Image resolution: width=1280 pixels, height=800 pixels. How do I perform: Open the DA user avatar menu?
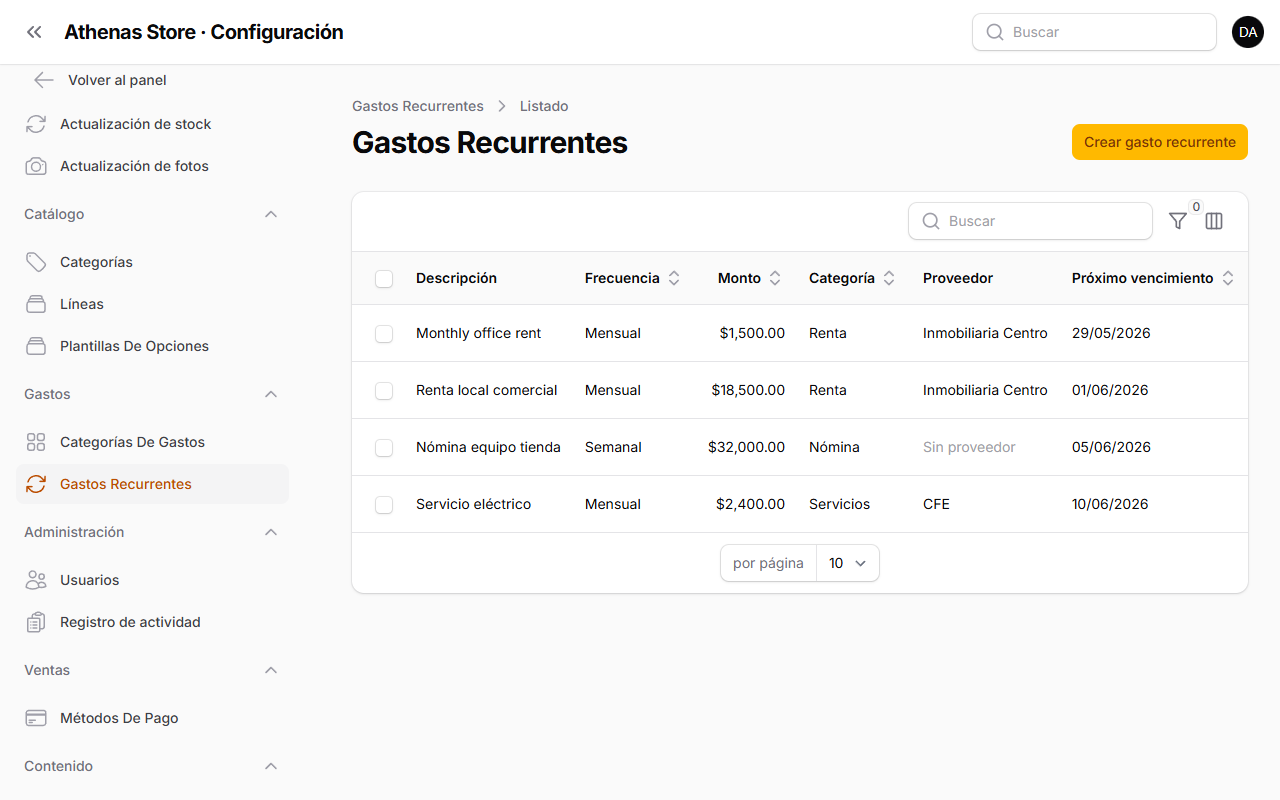pos(1248,32)
